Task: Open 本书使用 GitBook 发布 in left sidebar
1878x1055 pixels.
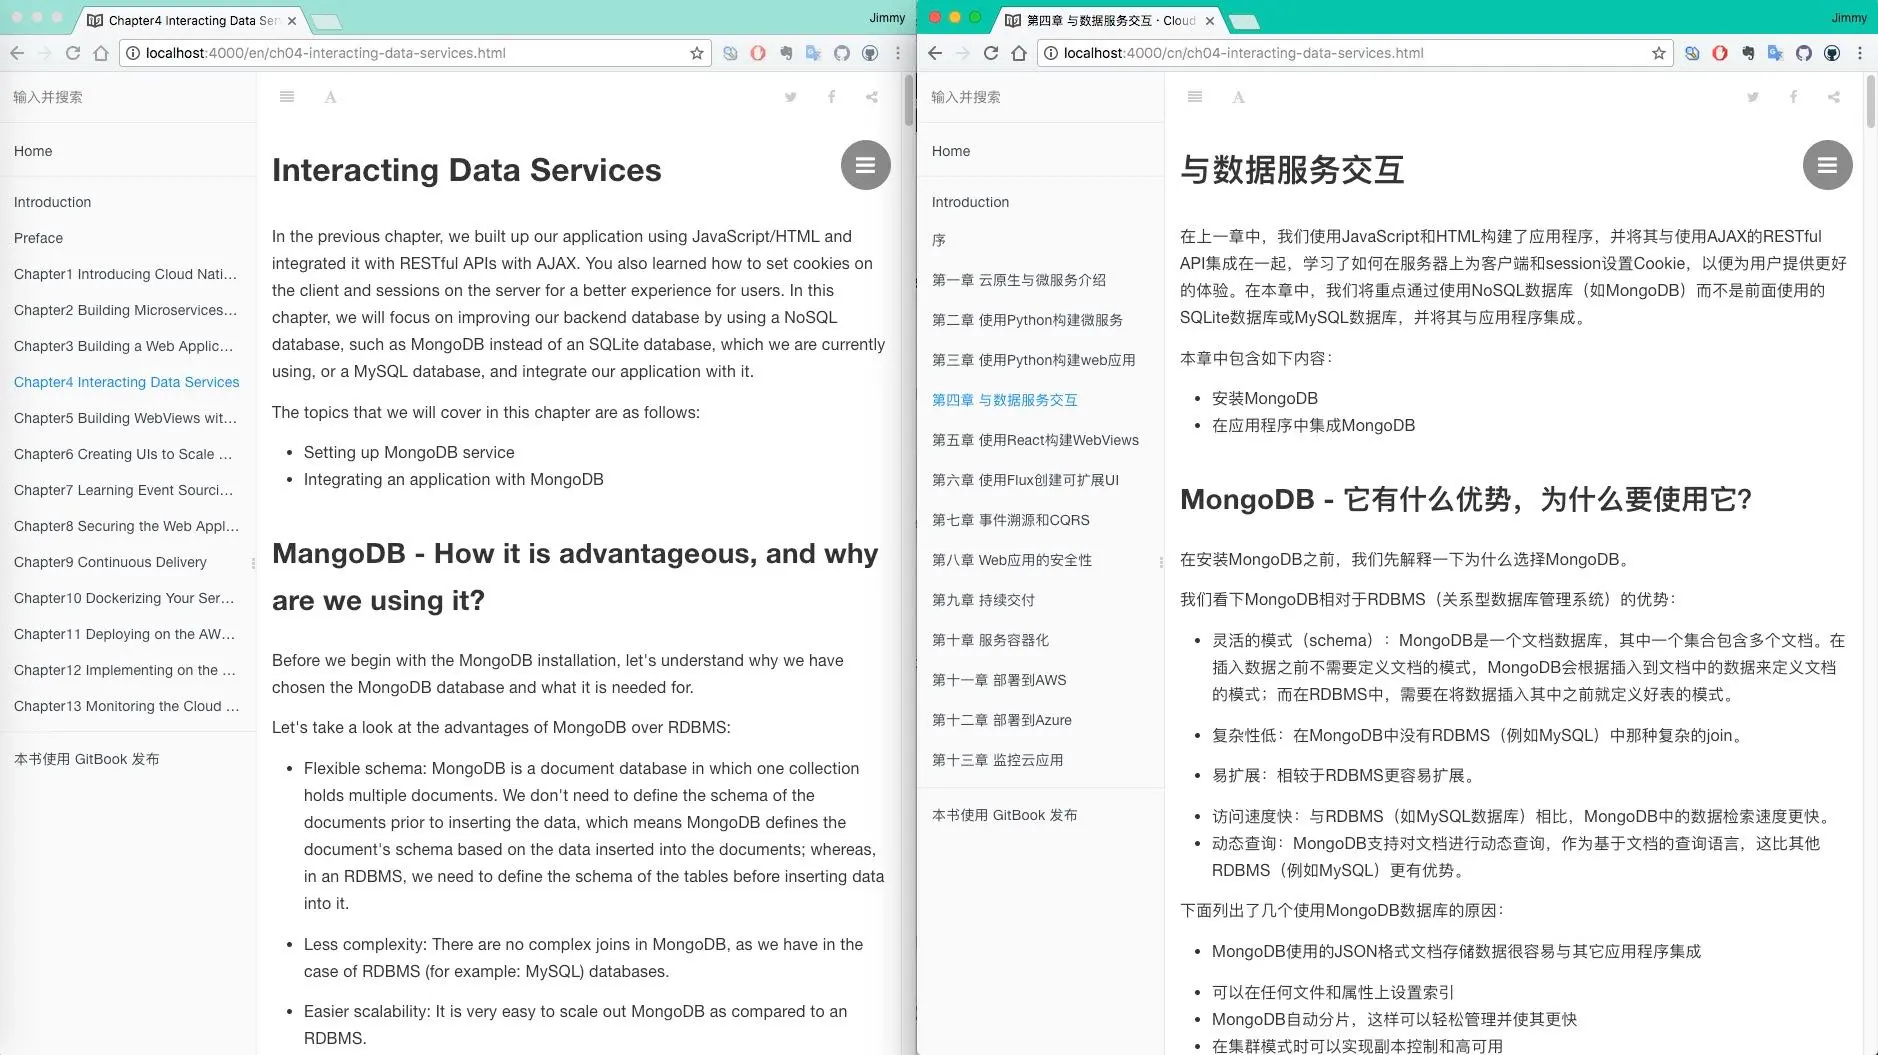Action: coord(87,759)
